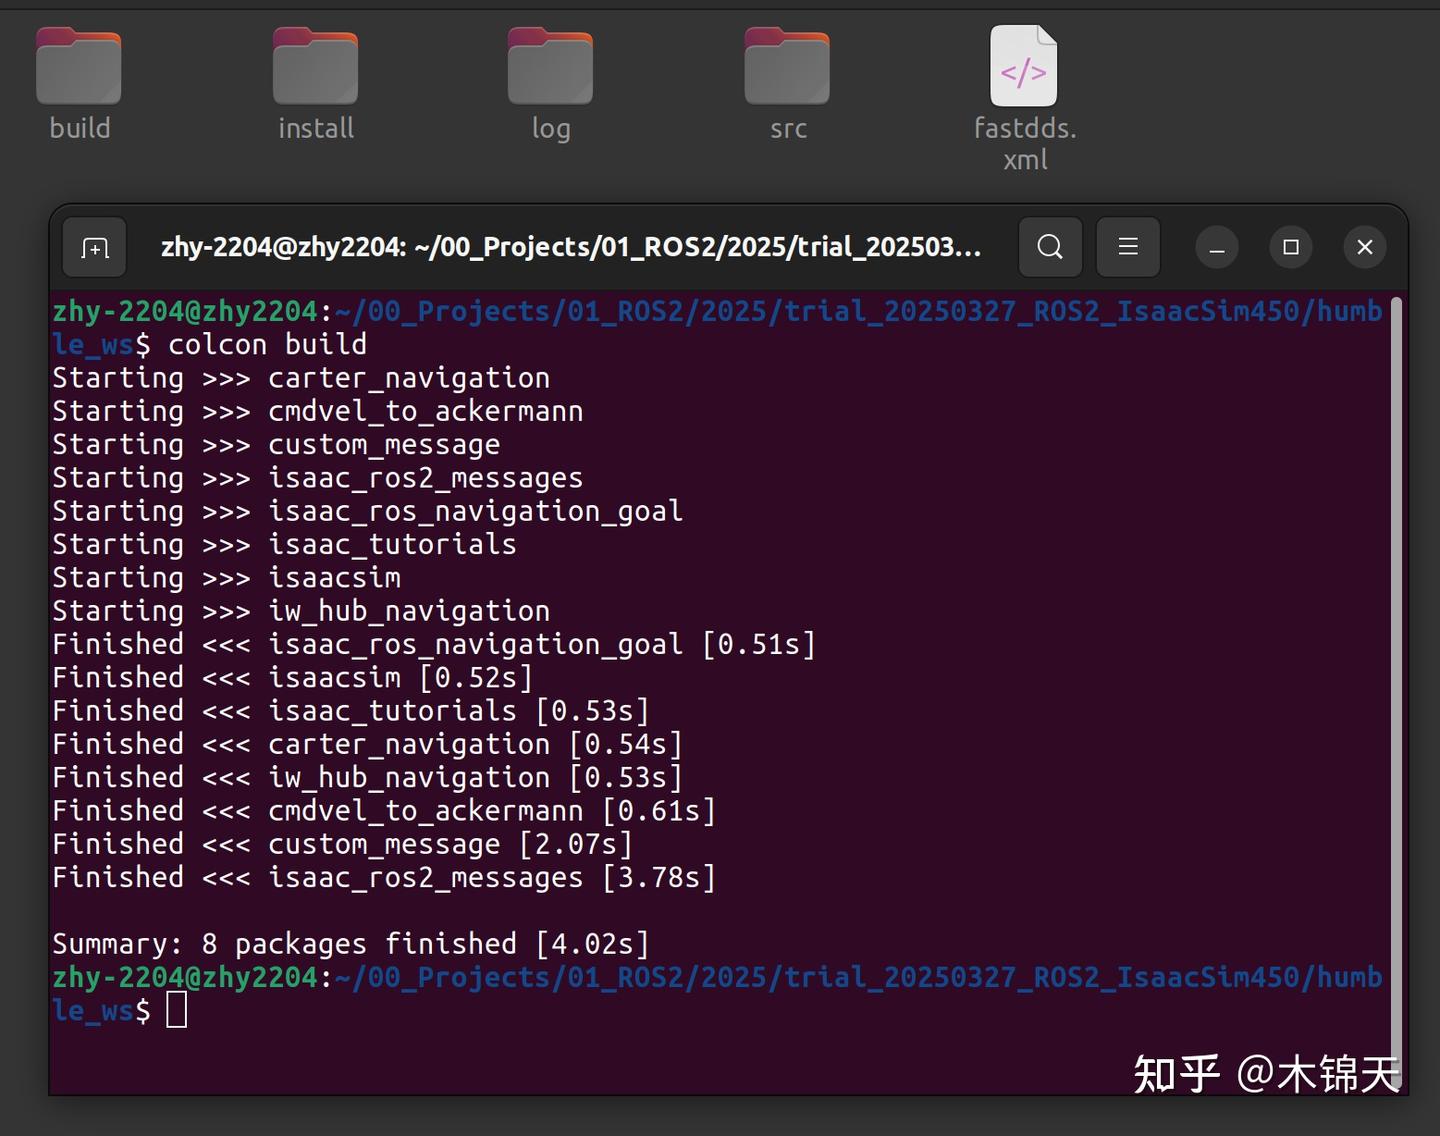Maximize the terminal window
Viewport: 1440px width, 1136px height.
[1291, 247]
